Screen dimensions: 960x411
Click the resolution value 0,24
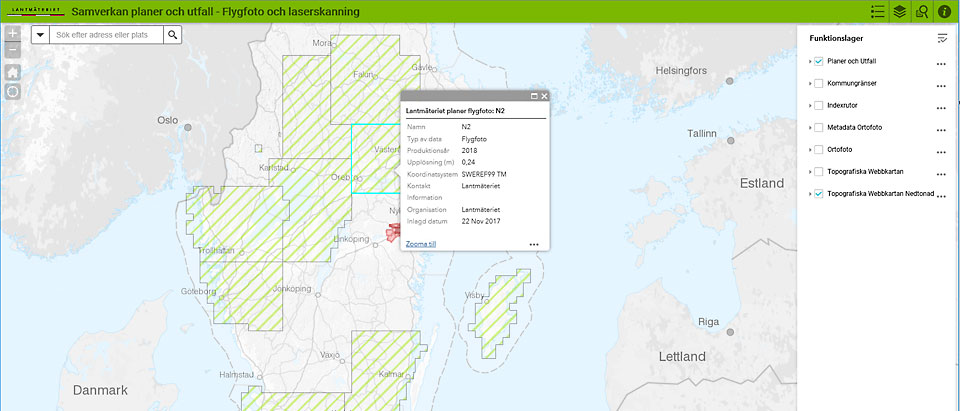468,162
